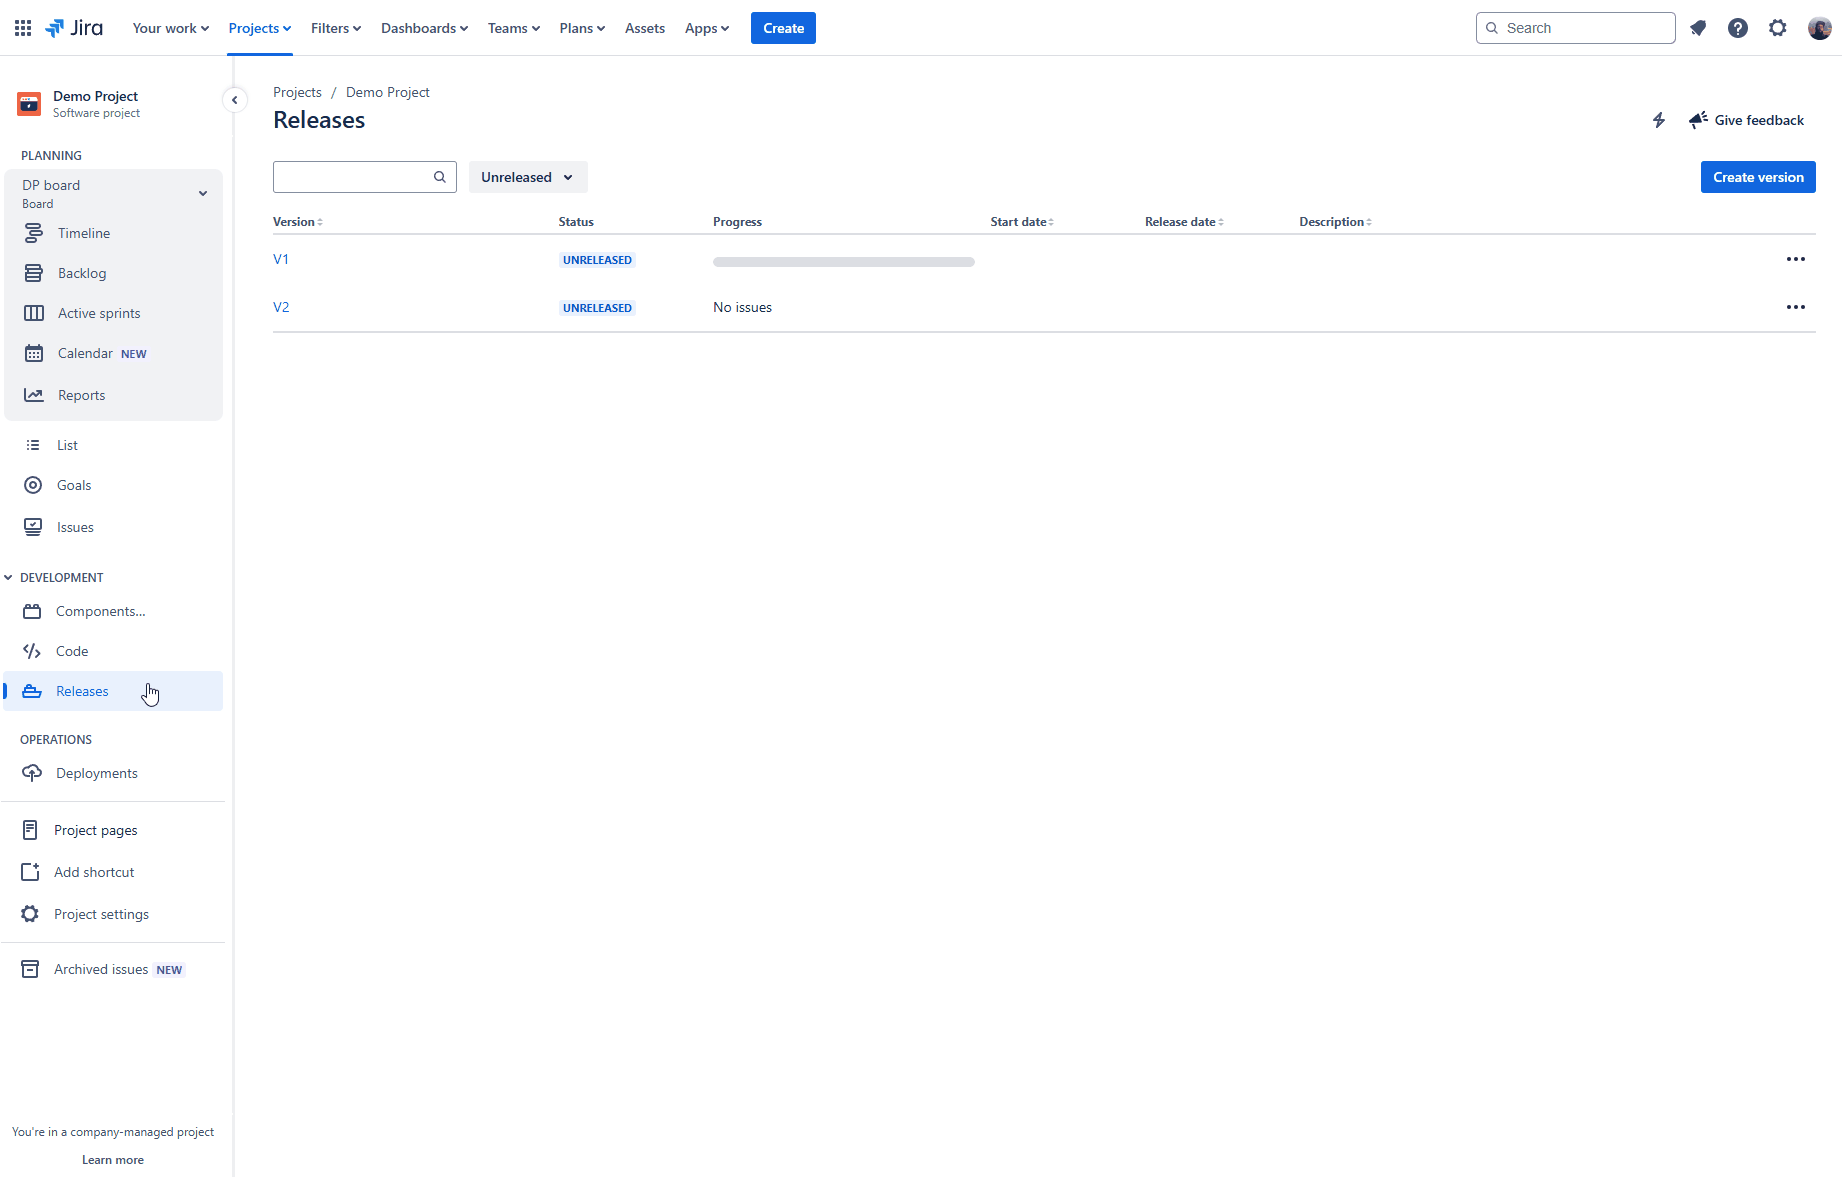Open the new Calendar view
Image resolution: width=1842 pixels, height=1177 pixels.
click(x=84, y=352)
